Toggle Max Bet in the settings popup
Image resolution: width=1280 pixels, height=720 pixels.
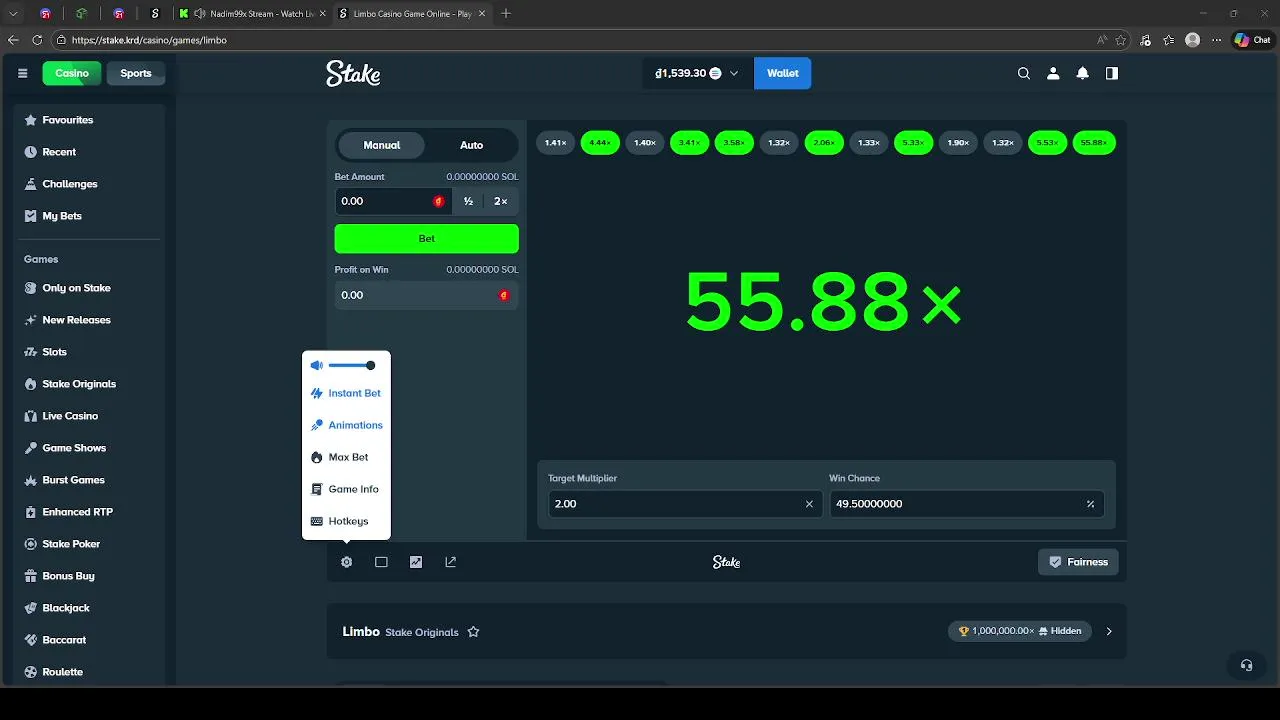(340, 457)
